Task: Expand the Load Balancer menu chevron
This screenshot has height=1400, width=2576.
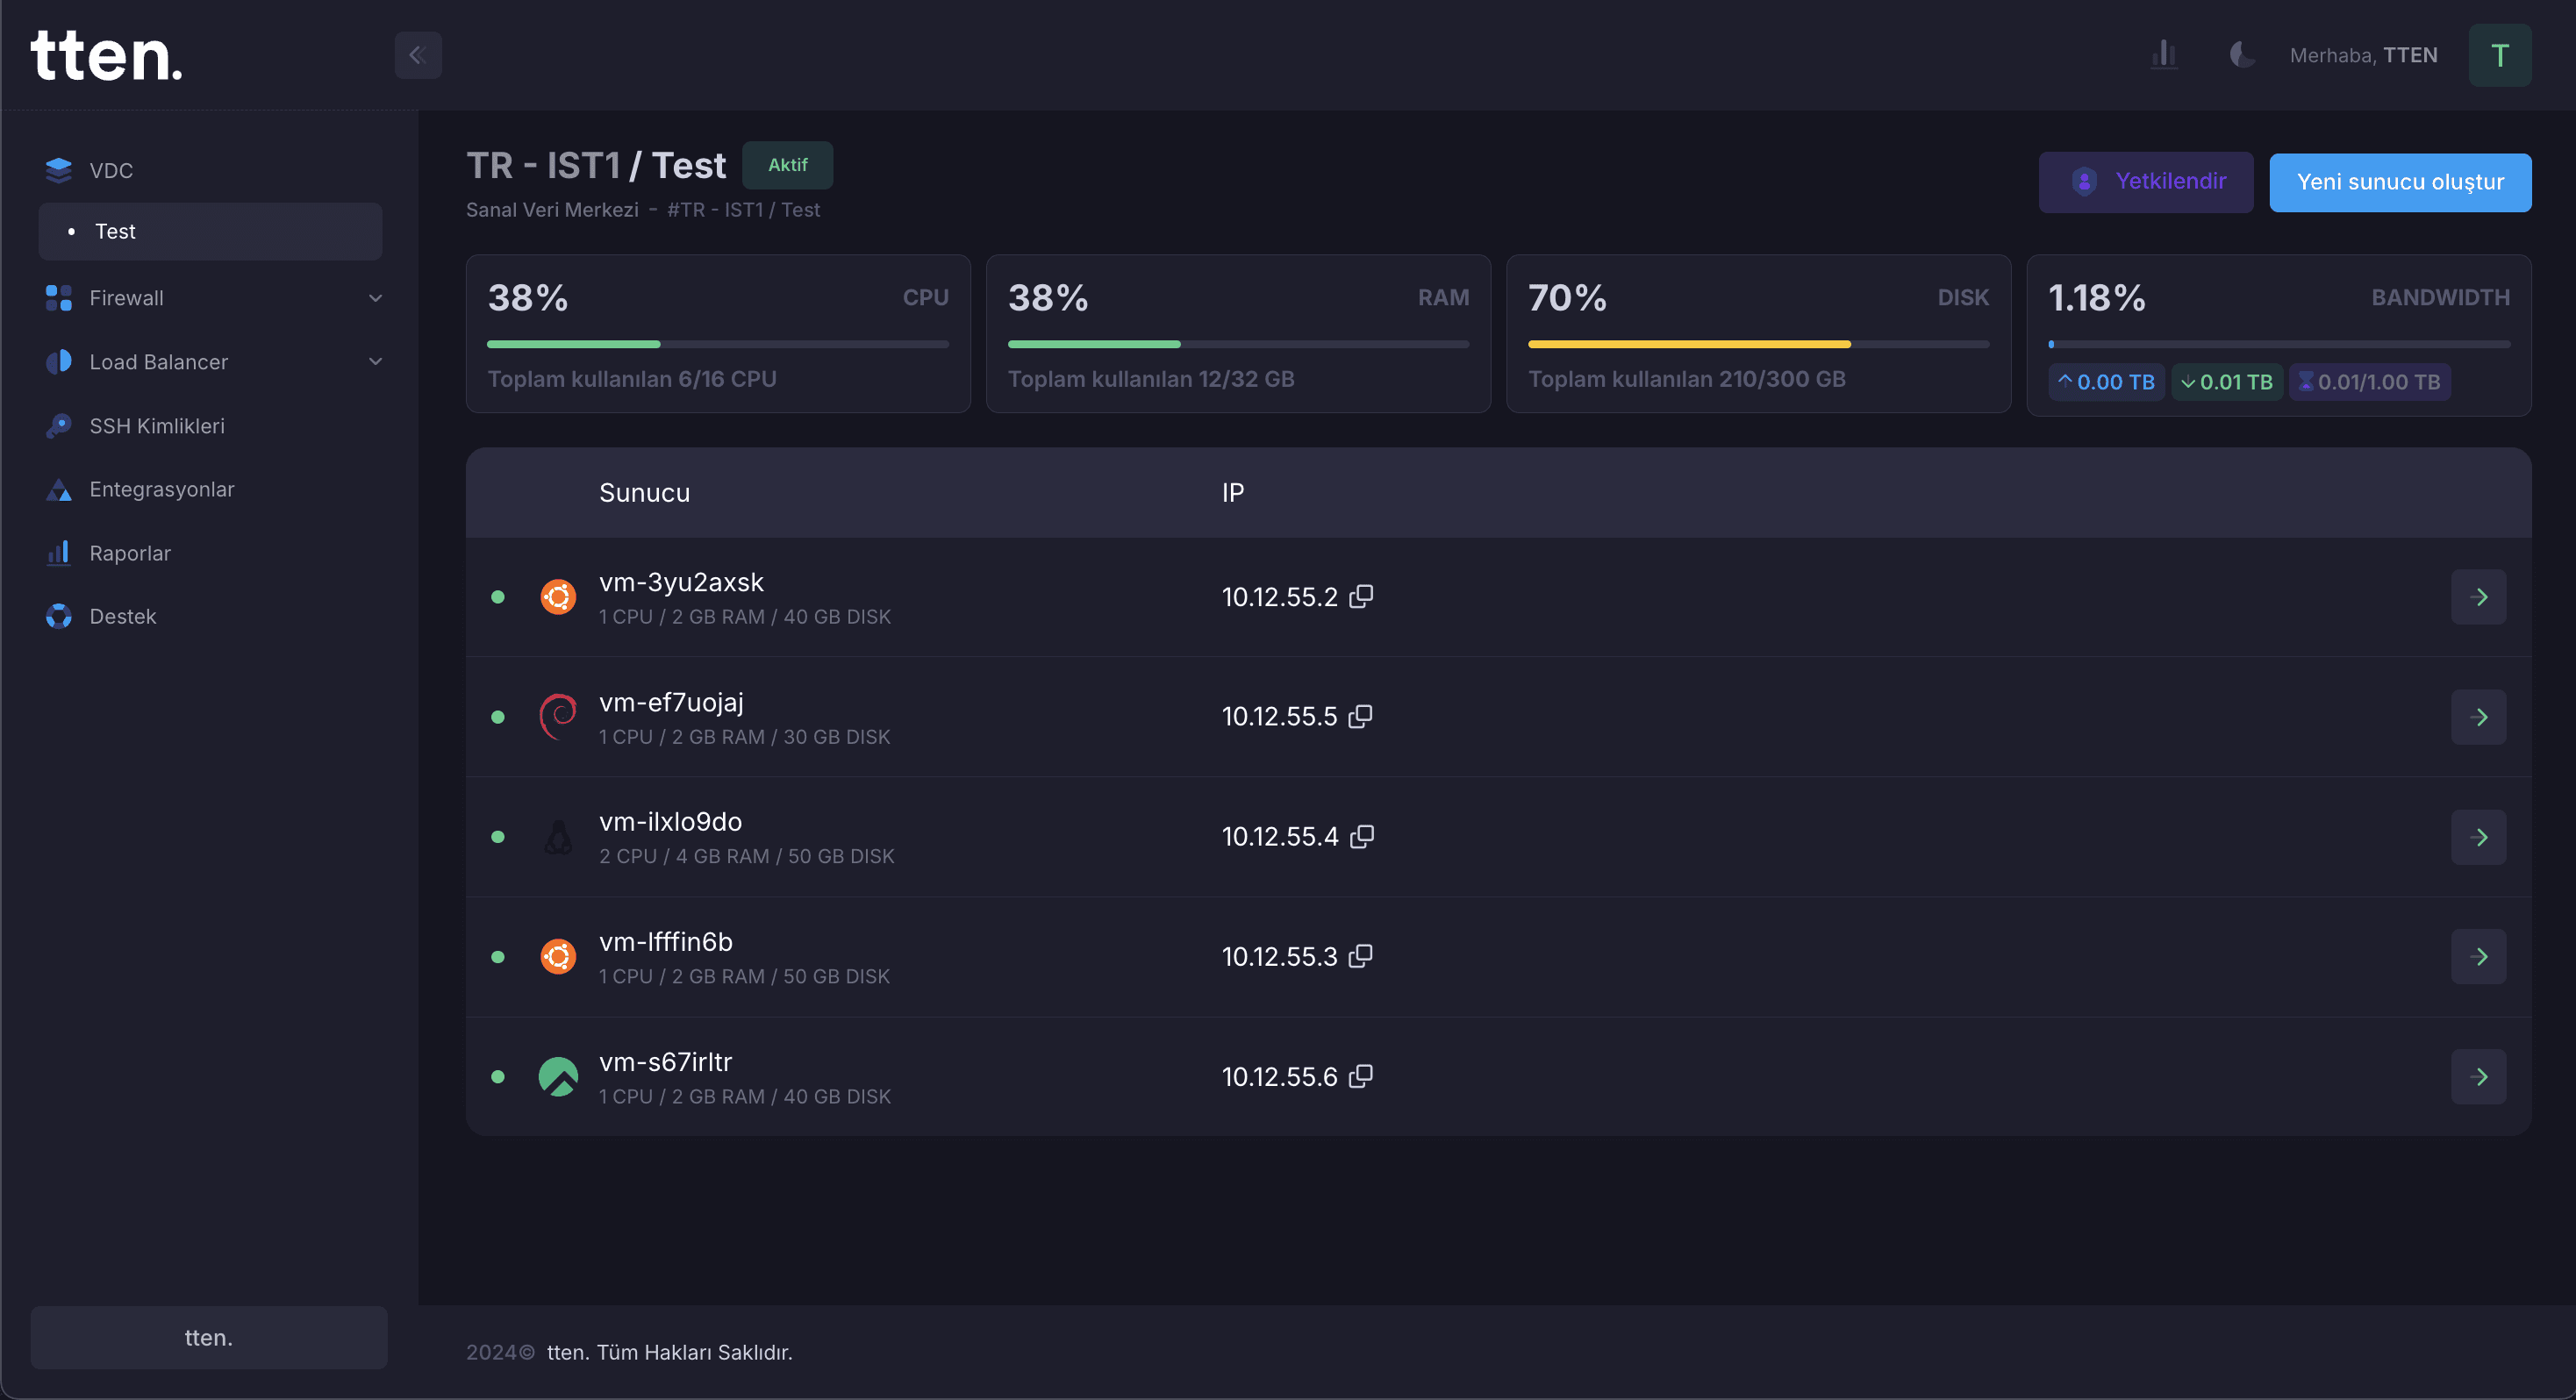Action: click(375, 362)
